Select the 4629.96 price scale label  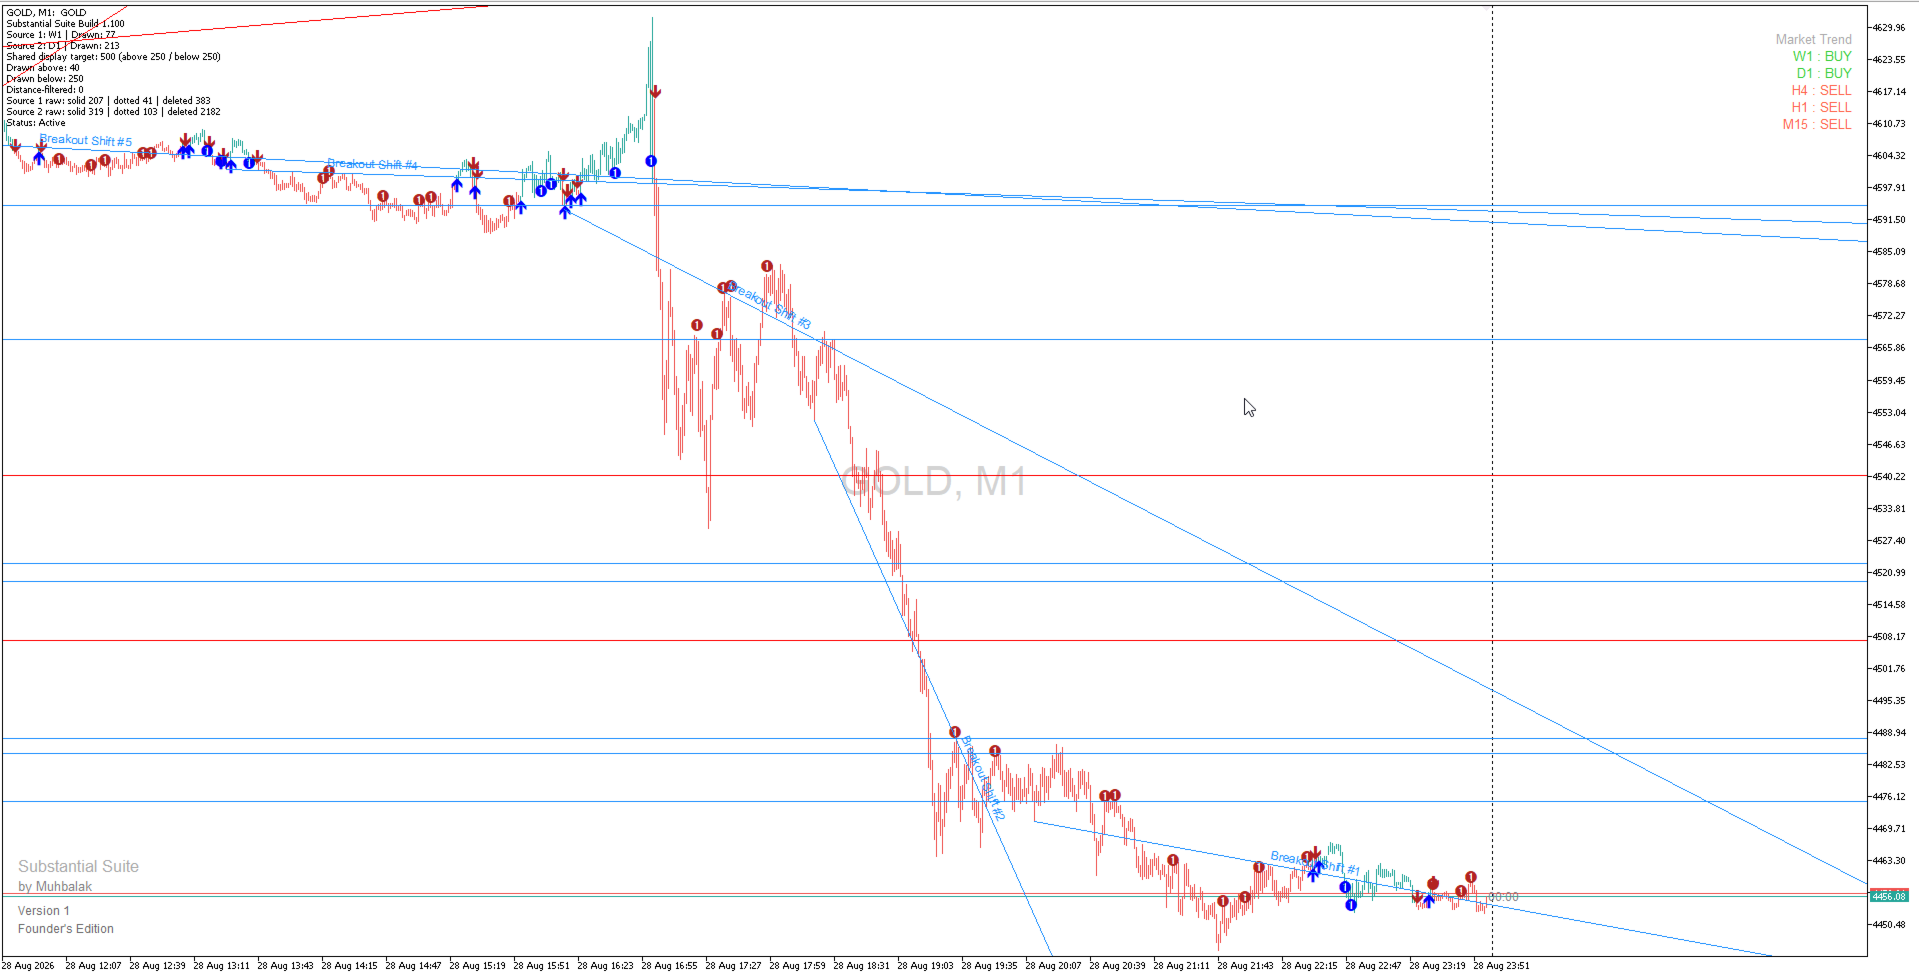1889,28
